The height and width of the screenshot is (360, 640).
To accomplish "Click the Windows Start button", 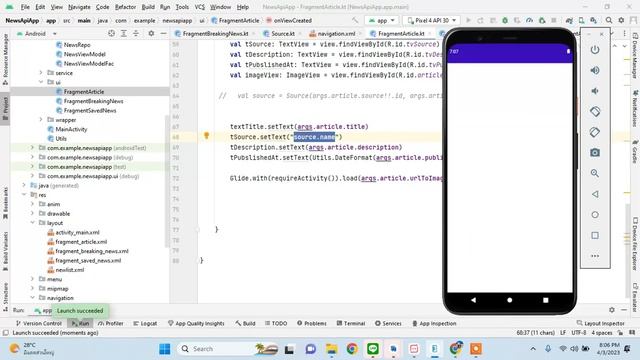I will click(x=165, y=349).
